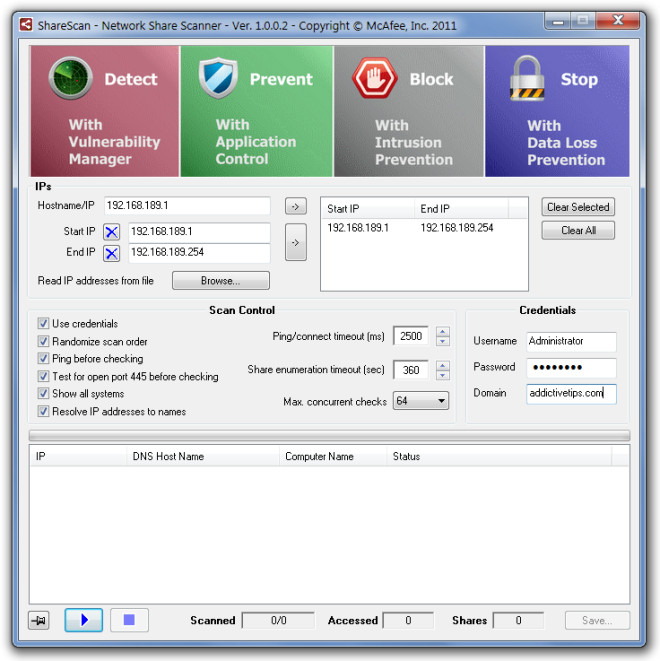The width and height of the screenshot is (660, 661).
Task: Click the Clear Selected button
Action: click(578, 207)
